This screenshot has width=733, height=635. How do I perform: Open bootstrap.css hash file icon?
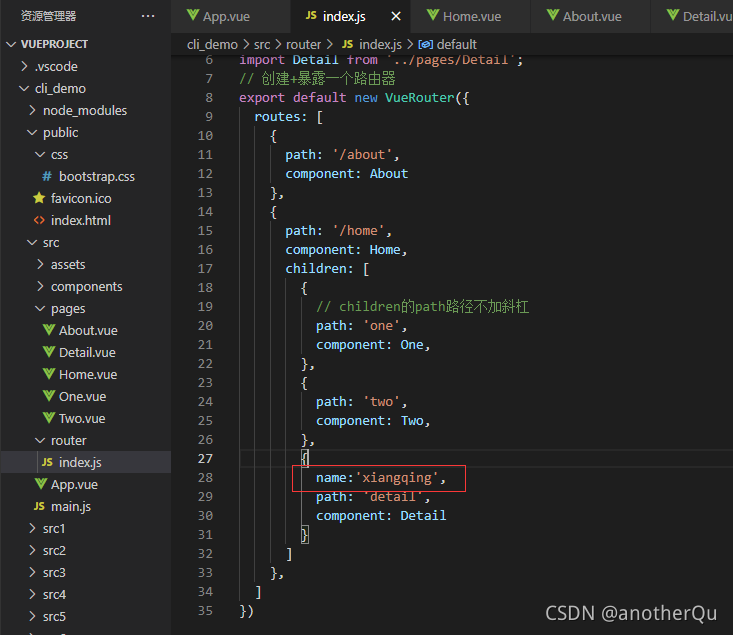(47, 176)
